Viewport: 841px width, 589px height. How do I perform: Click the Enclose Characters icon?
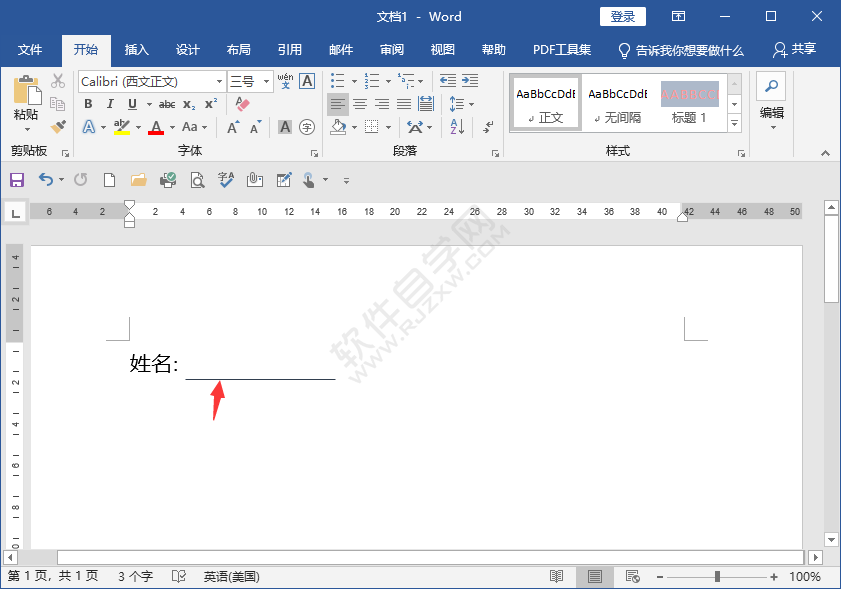pyautogui.click(x=307, y=127)
